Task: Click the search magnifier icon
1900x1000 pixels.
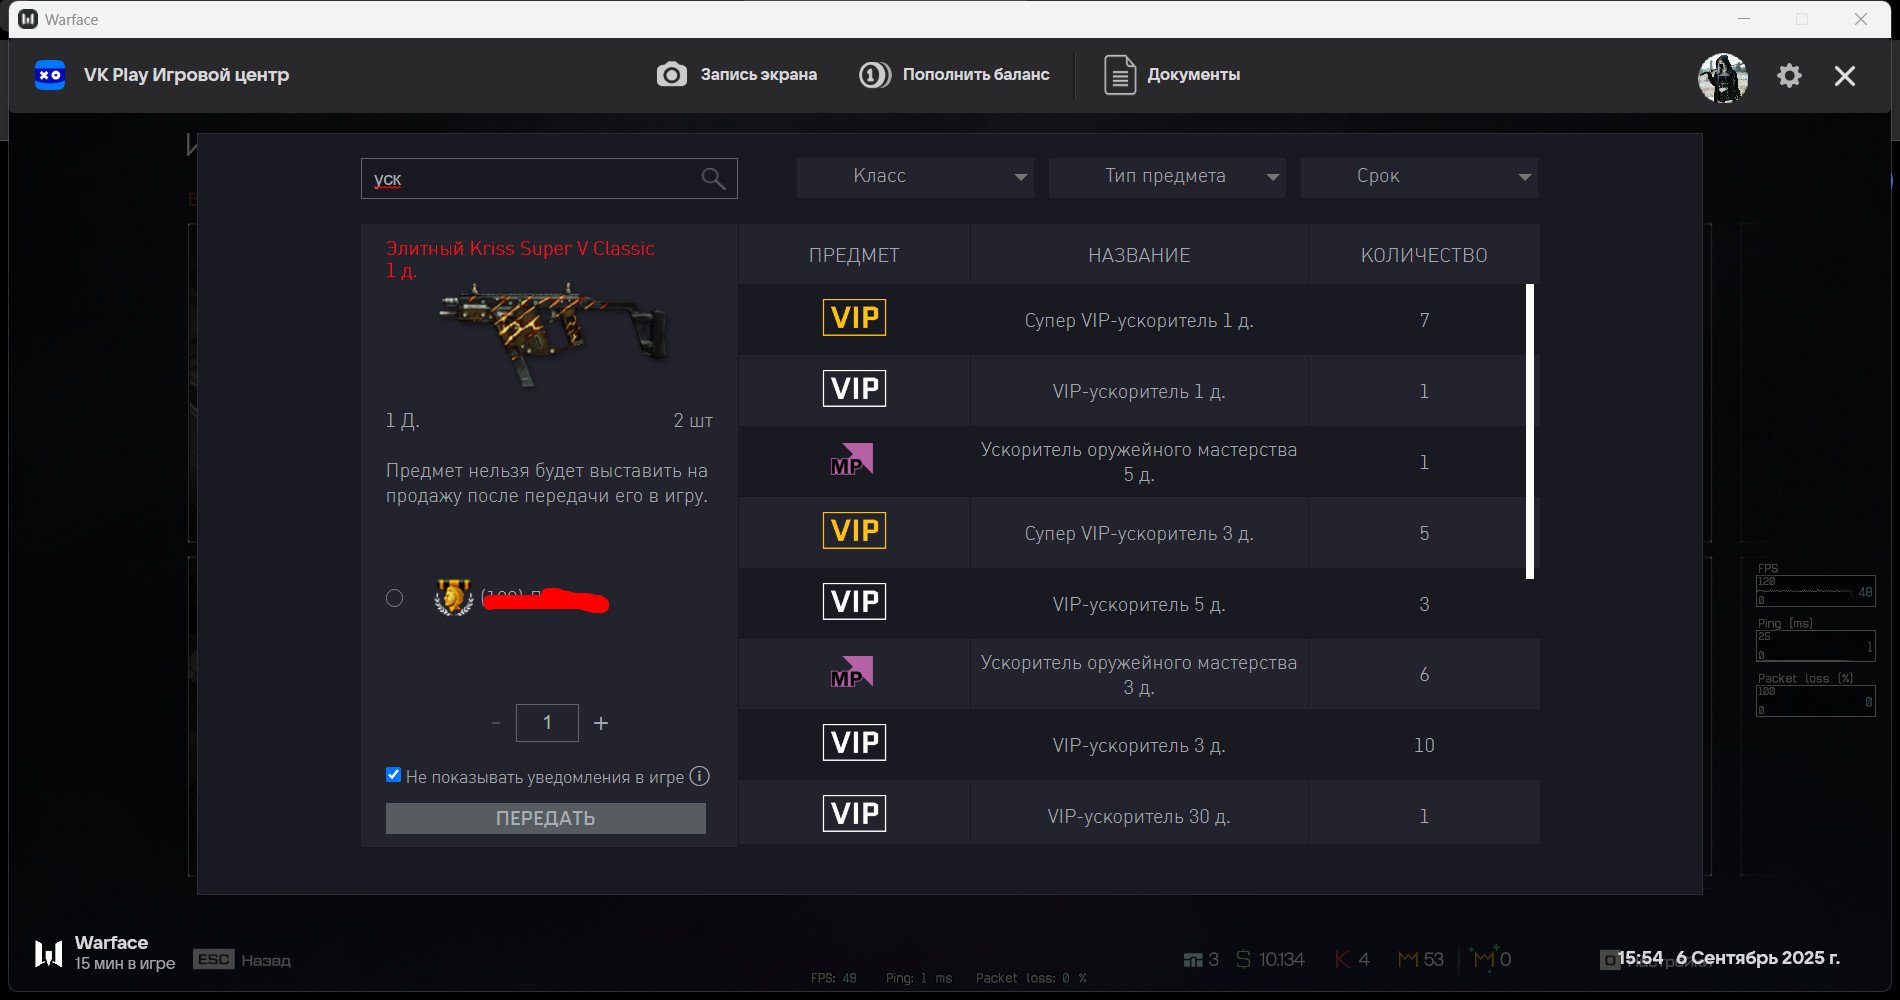Action: [713, 179]
